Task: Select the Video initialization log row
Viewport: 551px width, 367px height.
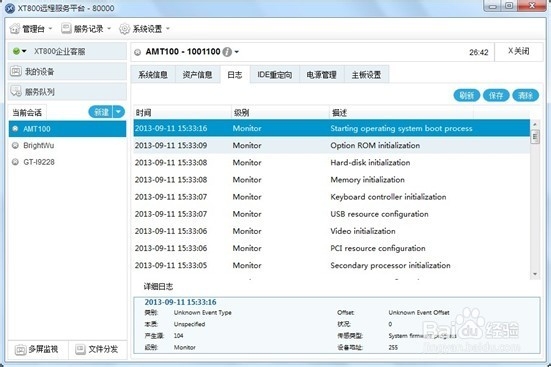Action: coord(331,231)
